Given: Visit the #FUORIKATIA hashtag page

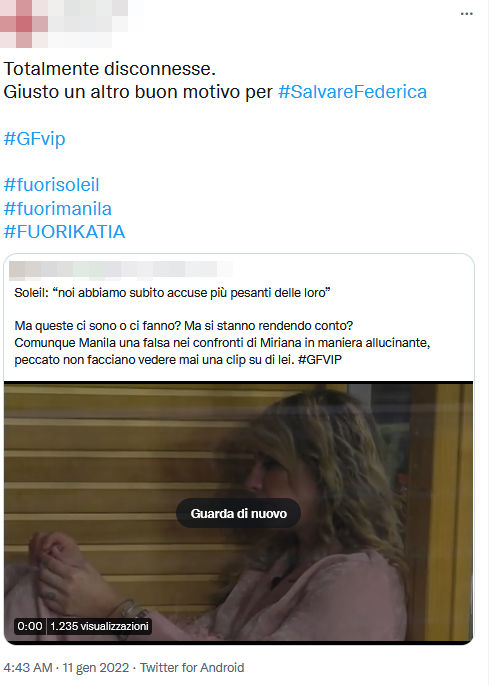Looking at the screenshot, I should [x=65, y=232].
